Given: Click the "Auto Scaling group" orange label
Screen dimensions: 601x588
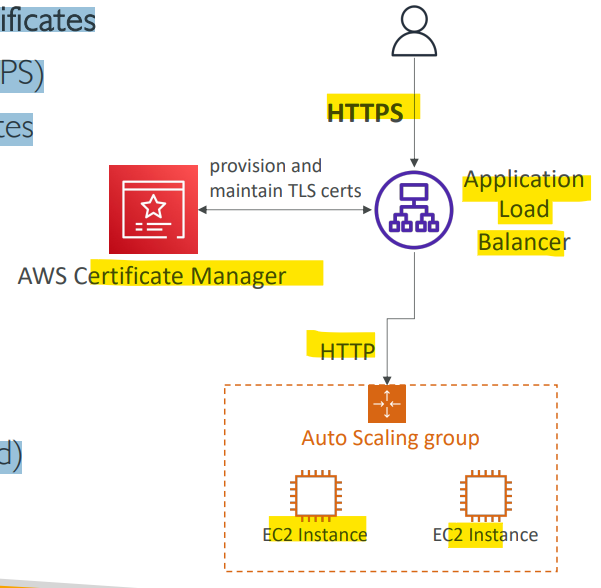Looking at the screenshot, I should tap(390, 439).
